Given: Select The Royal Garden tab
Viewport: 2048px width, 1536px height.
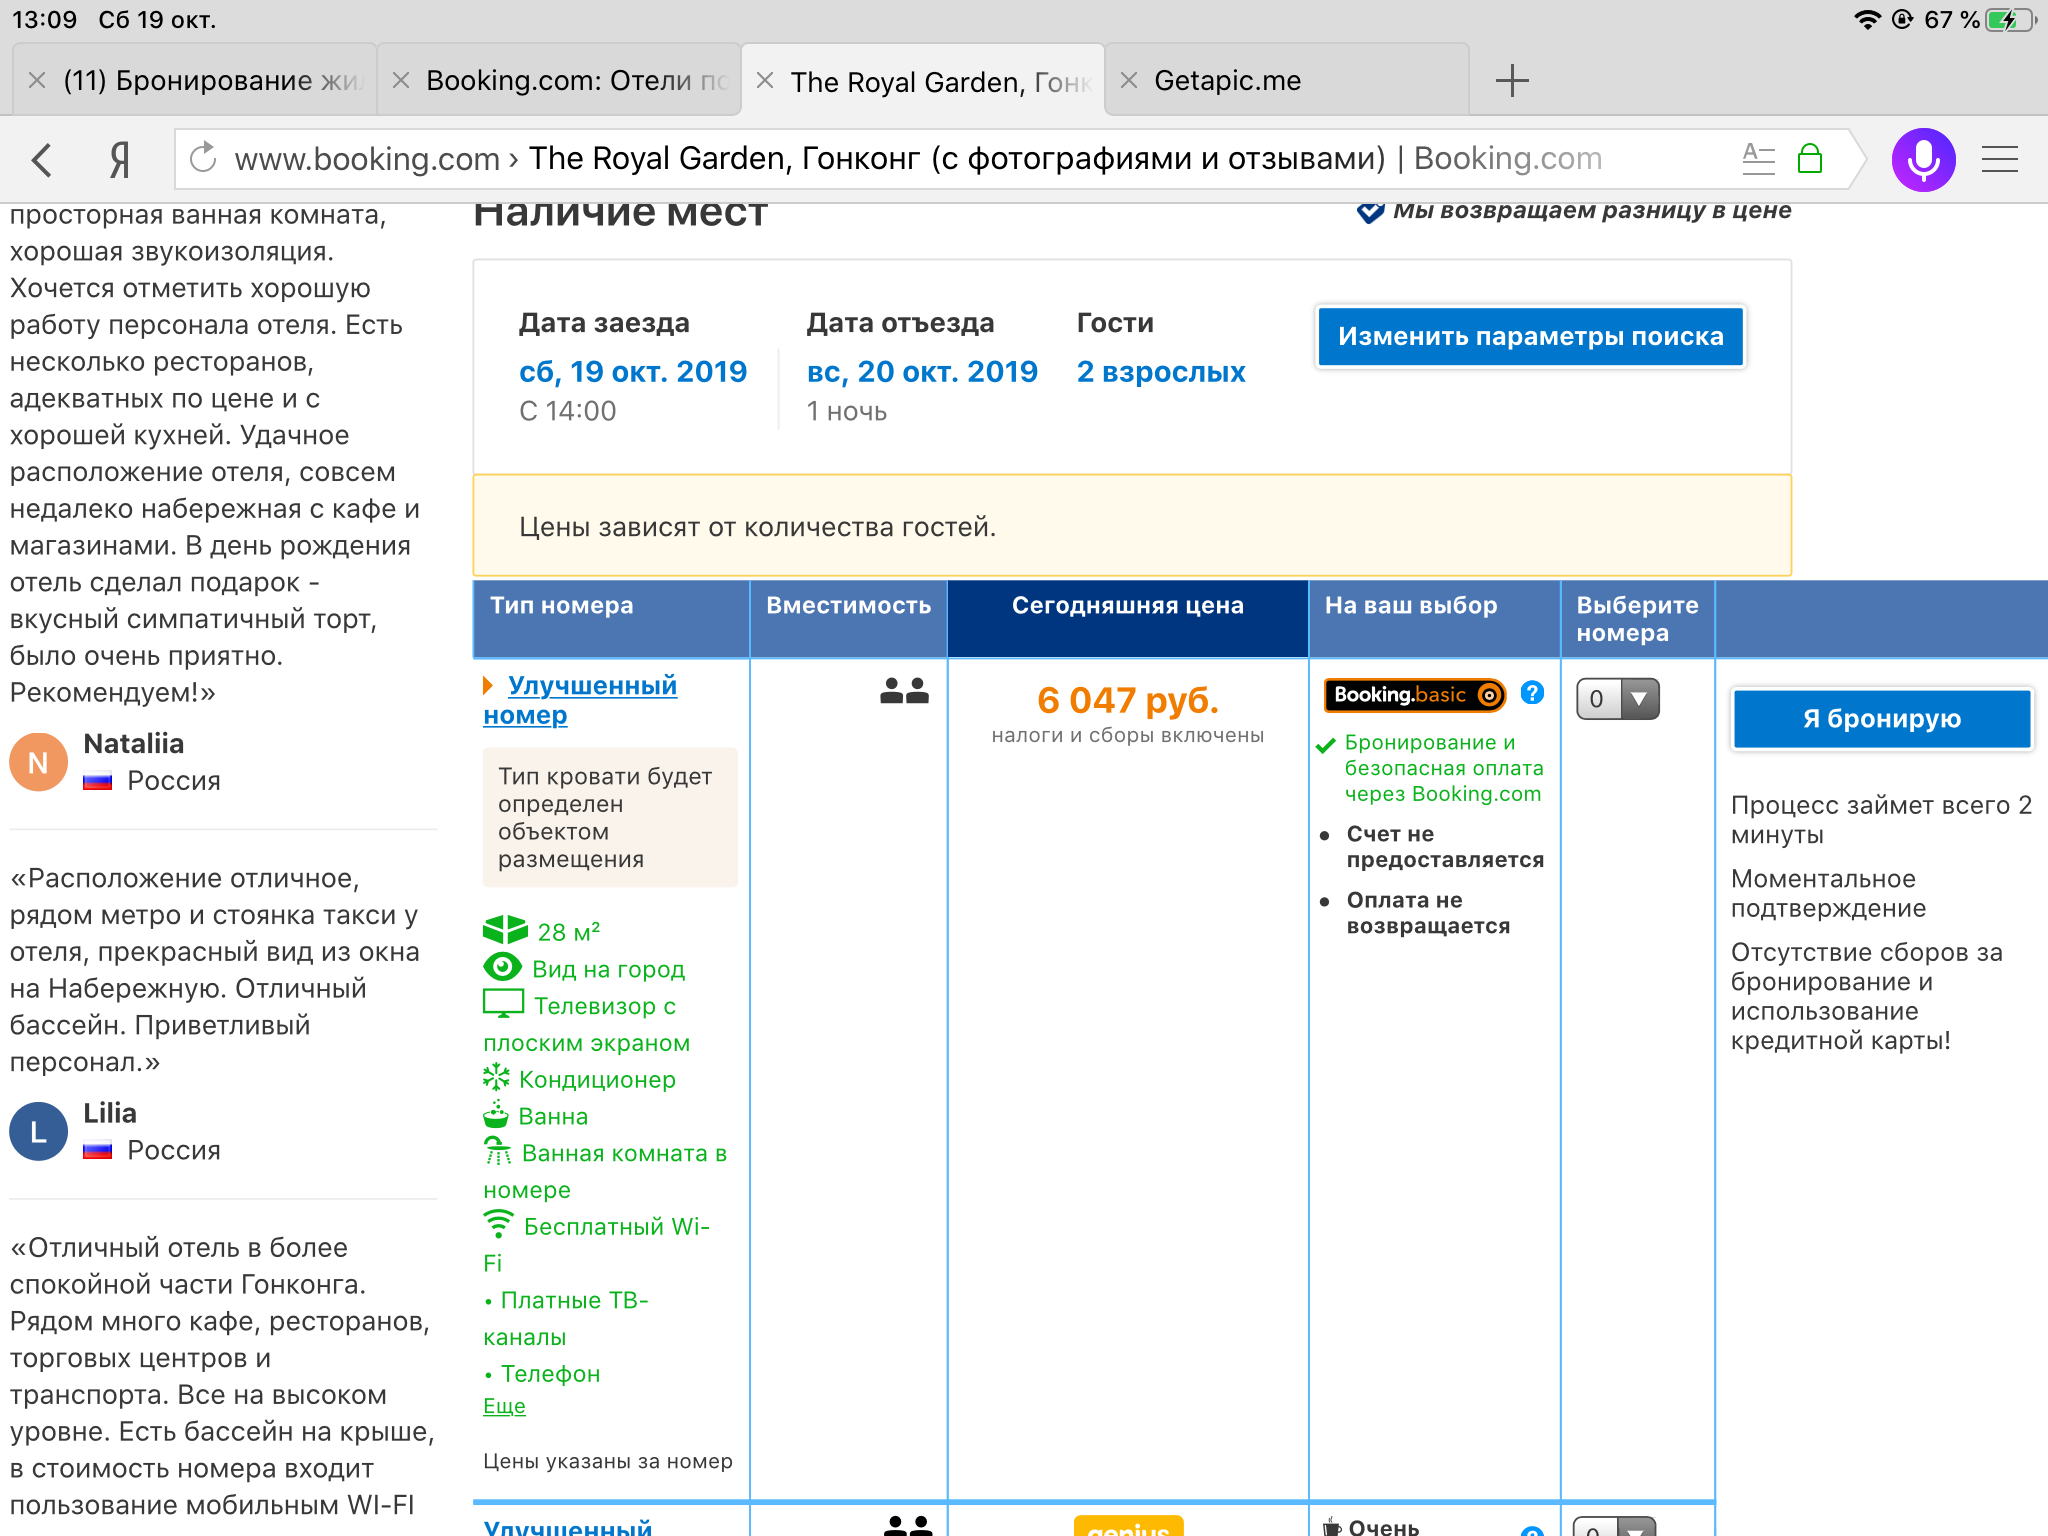Looking at the screenshot, I should coord(923,80).
